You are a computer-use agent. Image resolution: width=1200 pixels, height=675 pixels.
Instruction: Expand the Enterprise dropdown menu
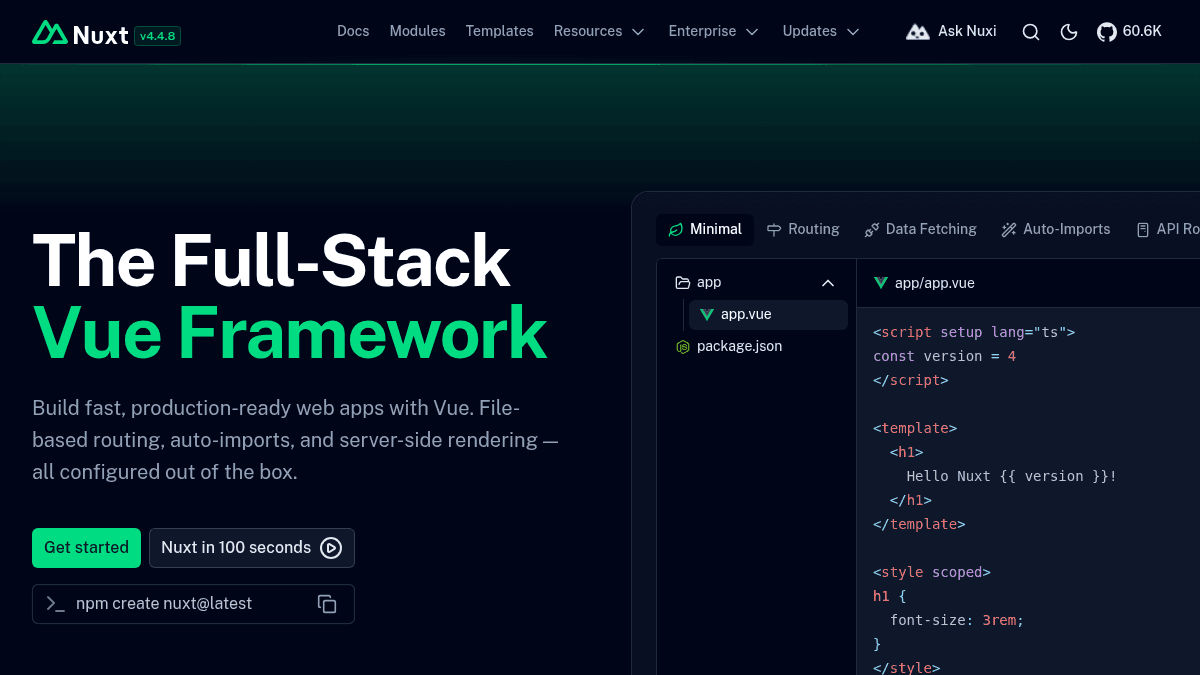click(x=714, y=31)
